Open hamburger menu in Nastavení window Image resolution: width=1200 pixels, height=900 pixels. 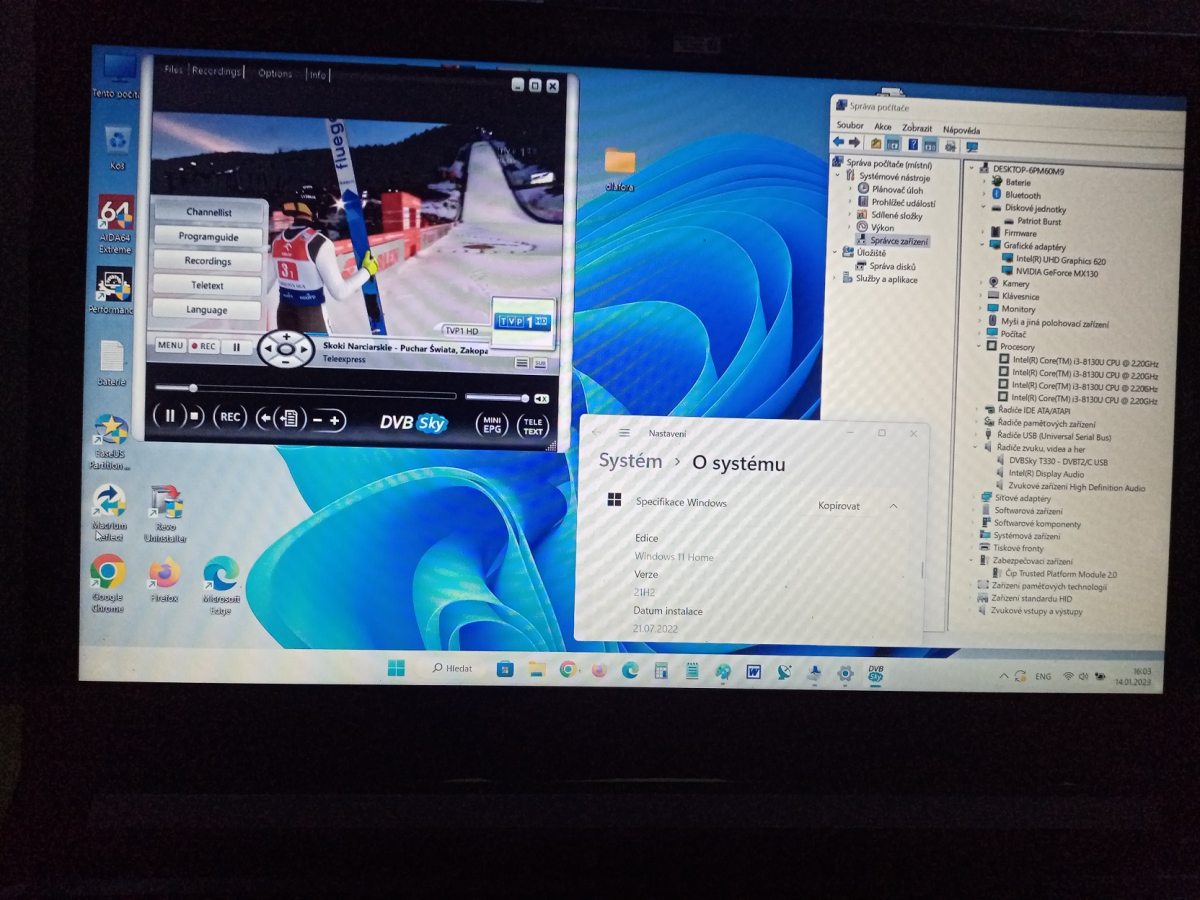pyautogui.click(x=625, y=433)
